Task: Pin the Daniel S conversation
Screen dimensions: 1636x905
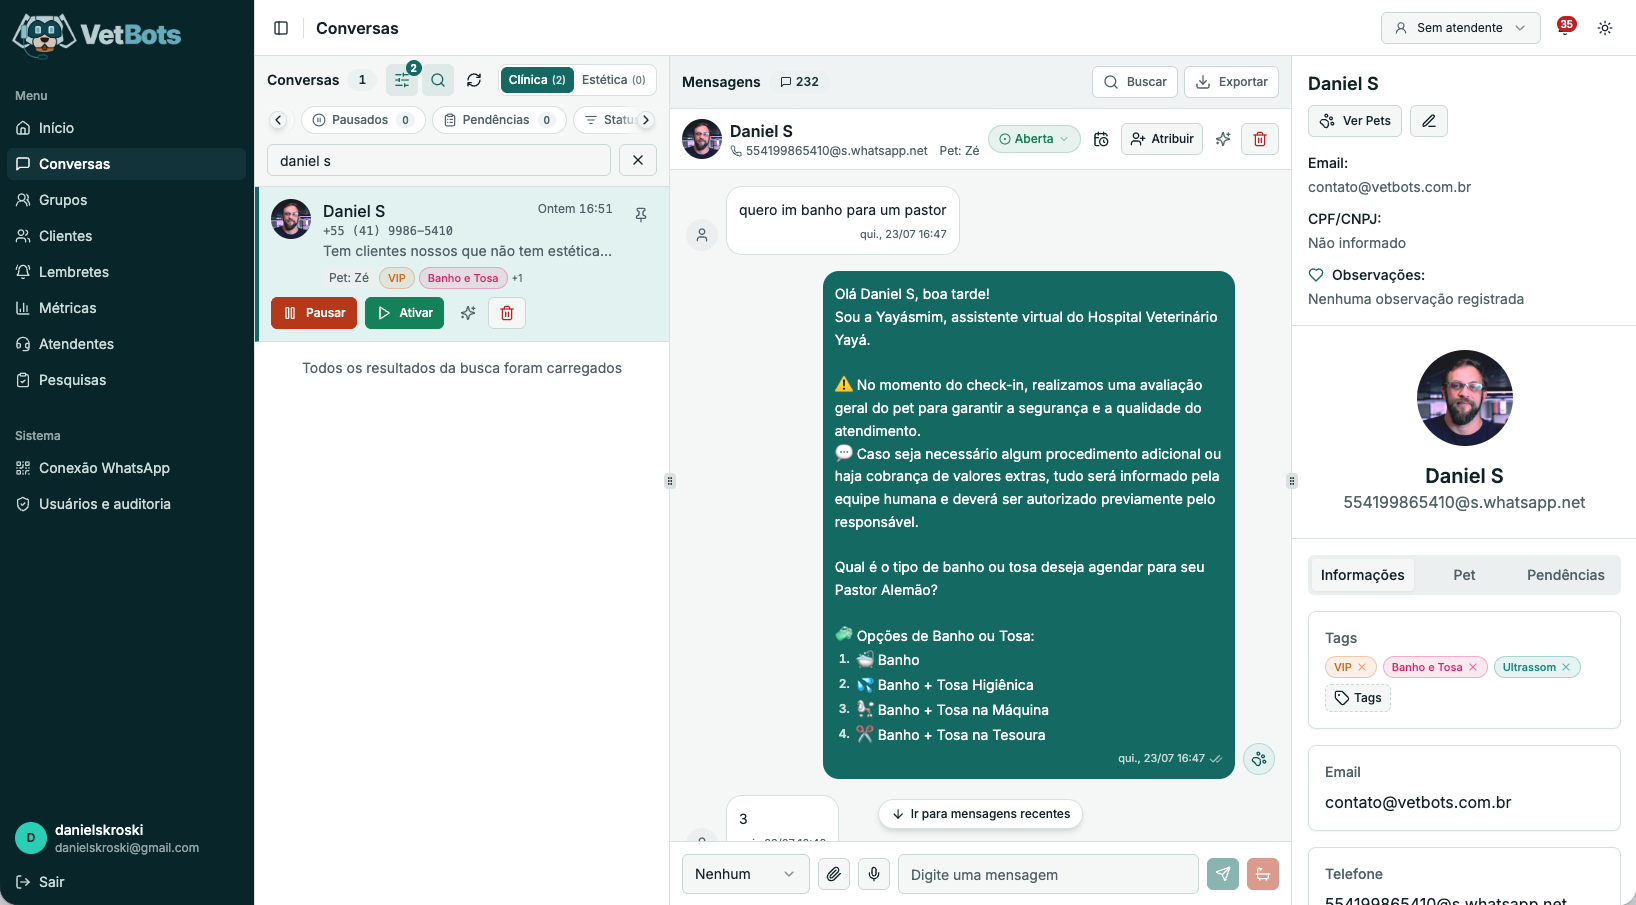Action: click(x=641, y=214)
